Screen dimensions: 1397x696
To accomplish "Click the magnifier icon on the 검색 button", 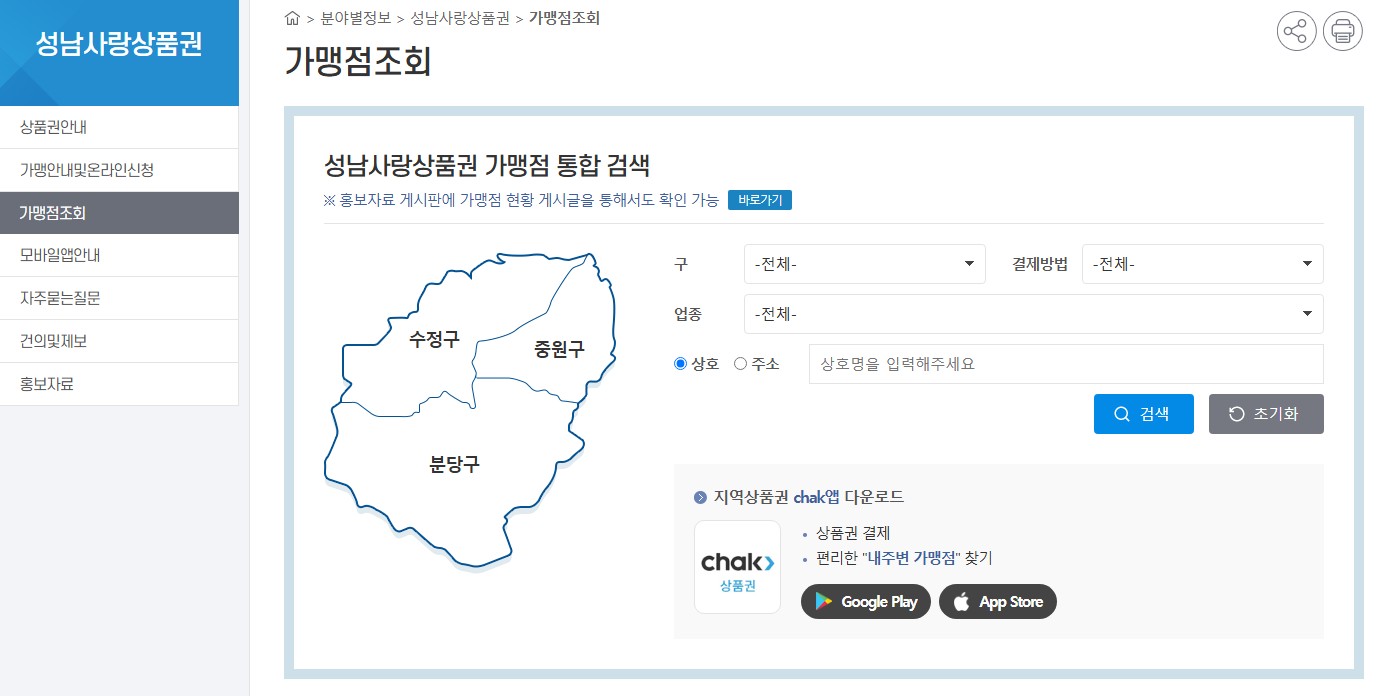I will coord(1122,413).
